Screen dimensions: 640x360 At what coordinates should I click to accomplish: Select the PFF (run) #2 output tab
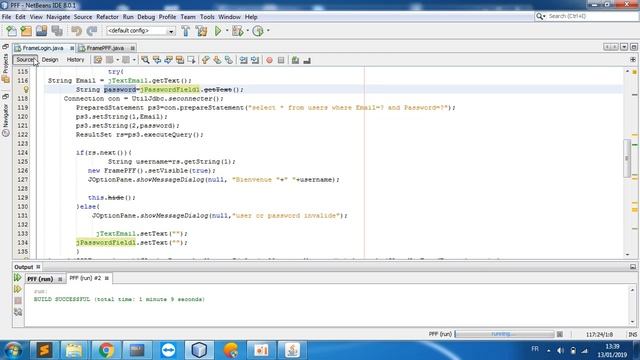pyautogui.click(x=85, y=278)
